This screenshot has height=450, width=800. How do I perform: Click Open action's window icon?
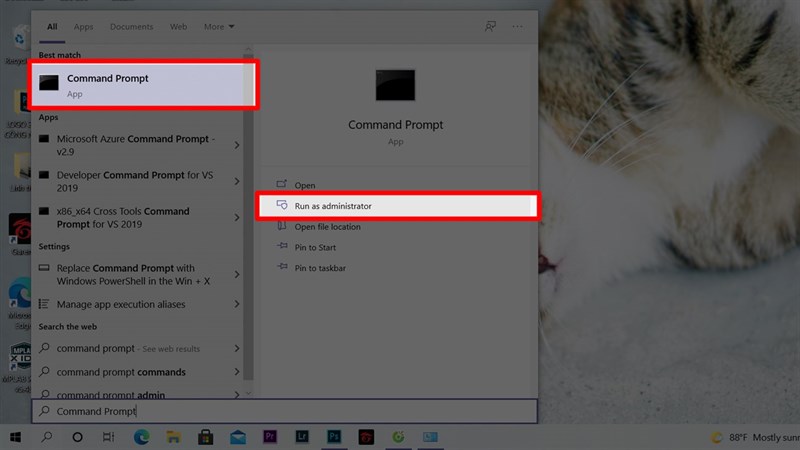coord(282,184)
